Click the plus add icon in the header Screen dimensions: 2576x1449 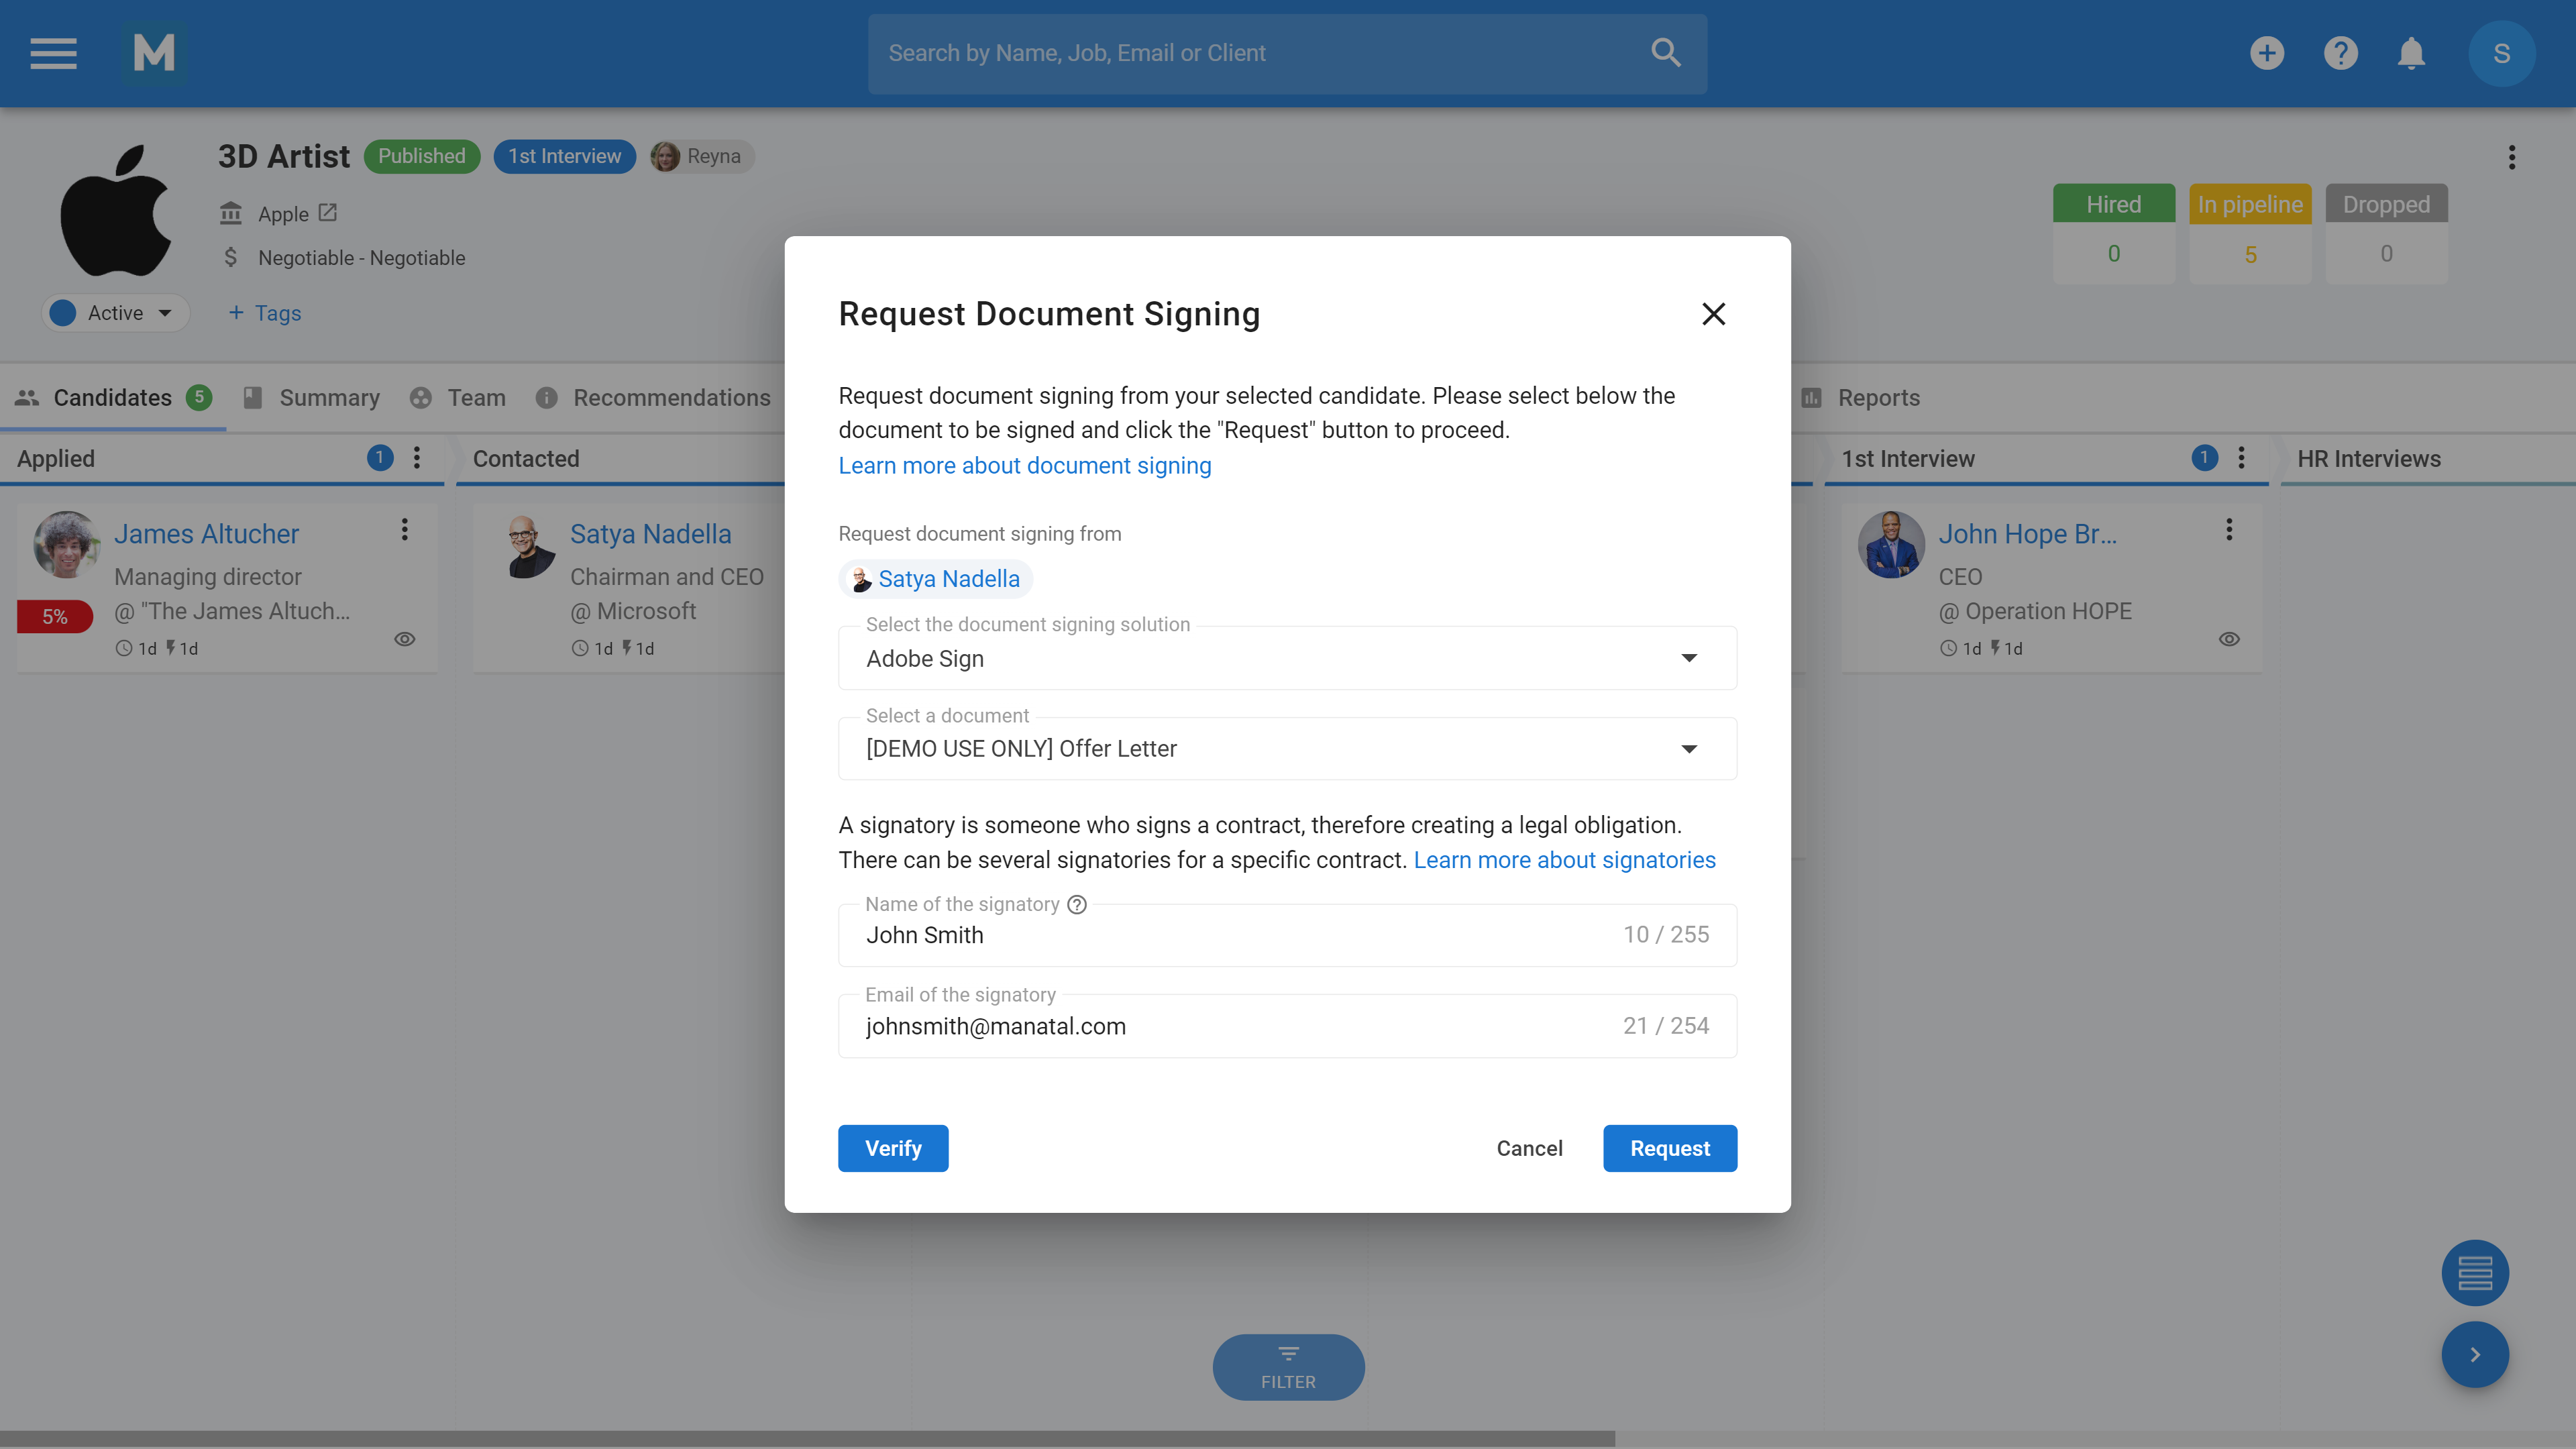point(2267,53)
